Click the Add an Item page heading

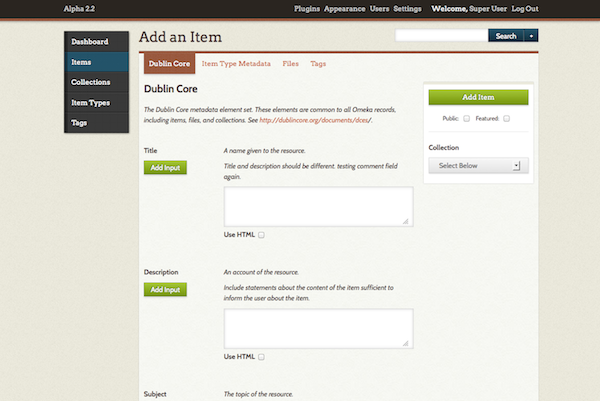click(x=180, y=37)
